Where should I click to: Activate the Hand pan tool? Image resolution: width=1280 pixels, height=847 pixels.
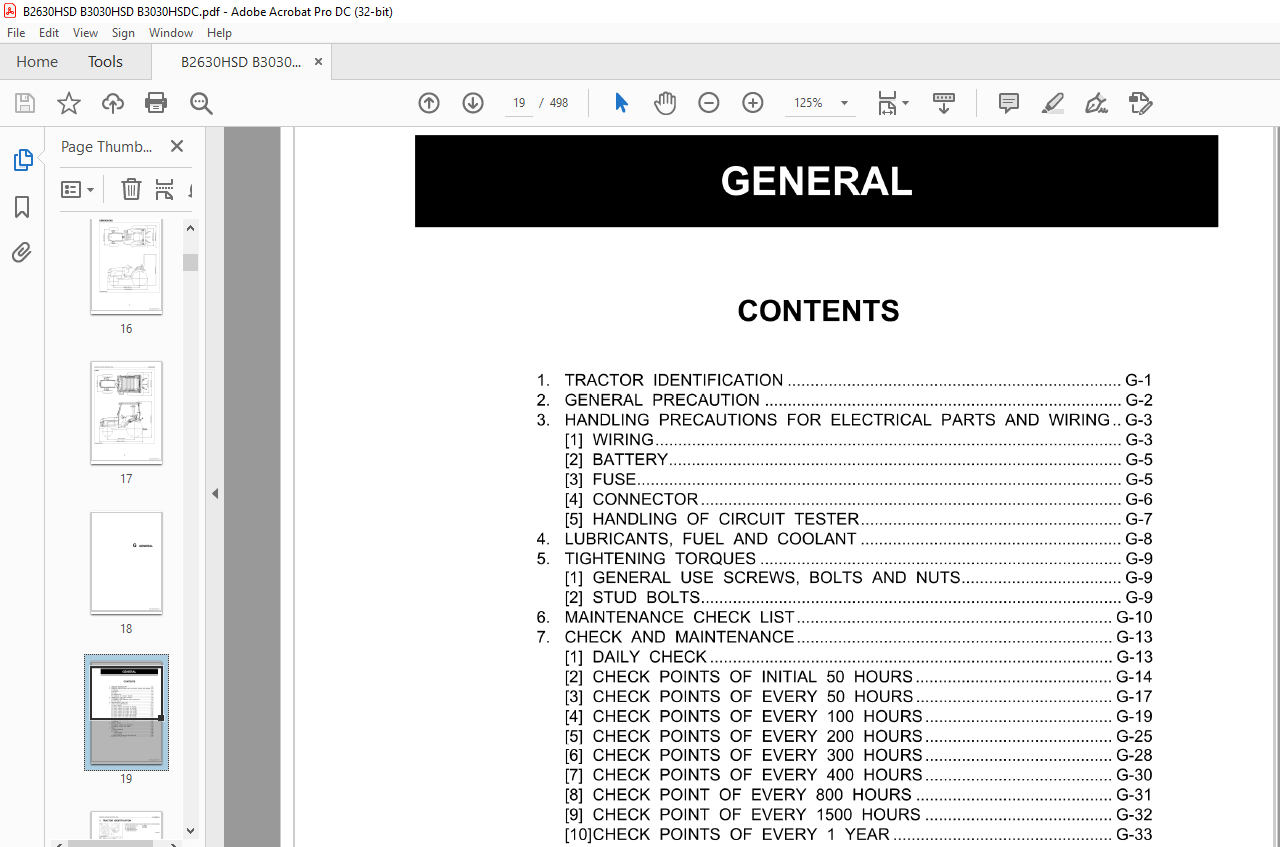tap(665, 103)
